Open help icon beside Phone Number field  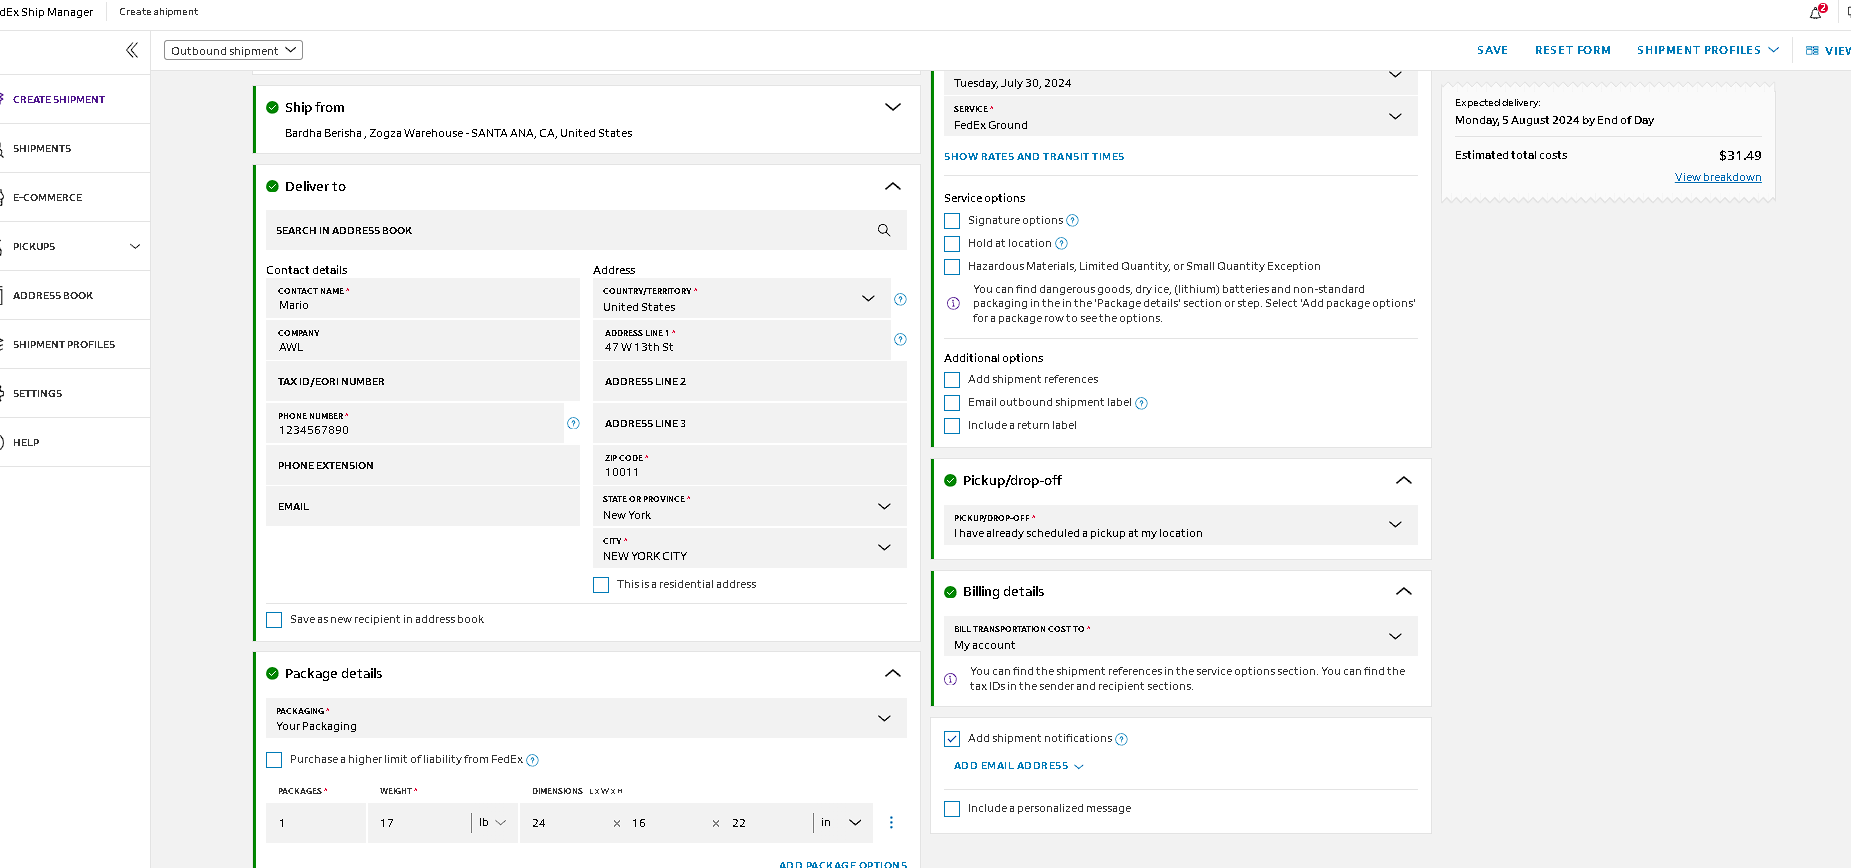(x=573, y=423)
